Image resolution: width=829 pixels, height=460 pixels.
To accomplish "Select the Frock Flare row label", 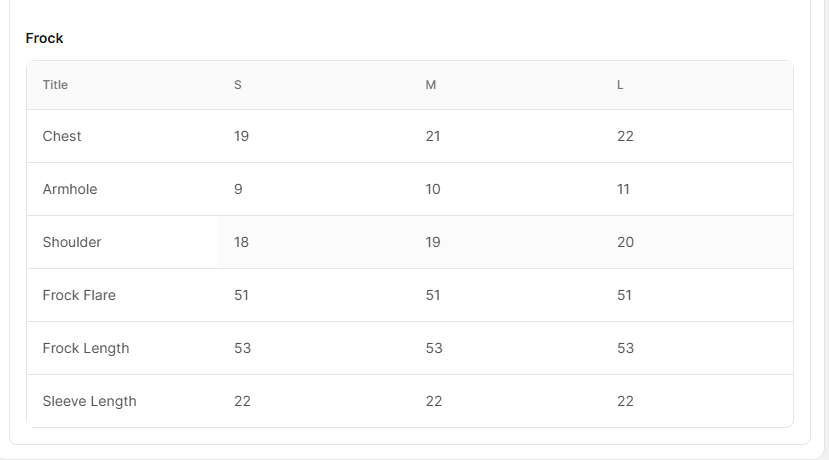I will pyautogui.click(x=79, y=295).
